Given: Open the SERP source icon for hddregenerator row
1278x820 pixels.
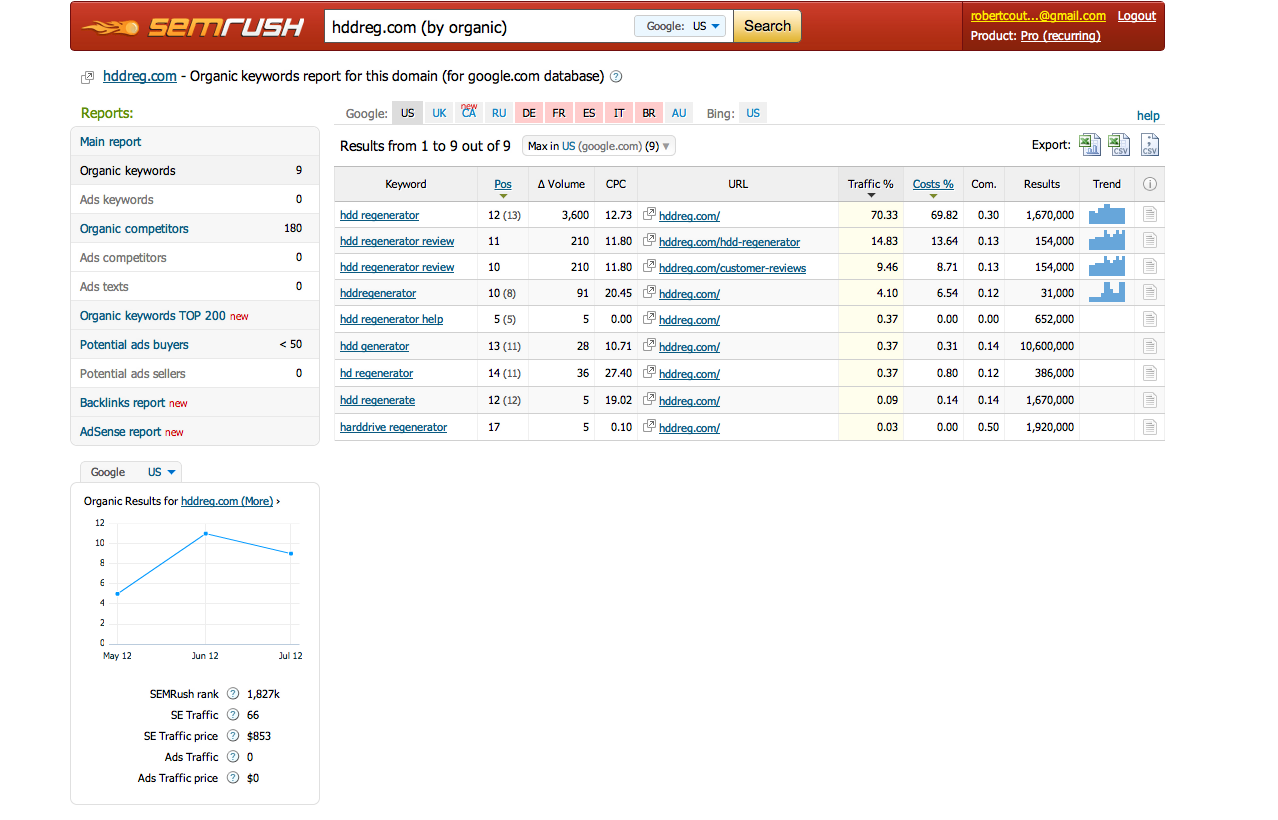Looking at the screenshot, I should (1150, 293).
